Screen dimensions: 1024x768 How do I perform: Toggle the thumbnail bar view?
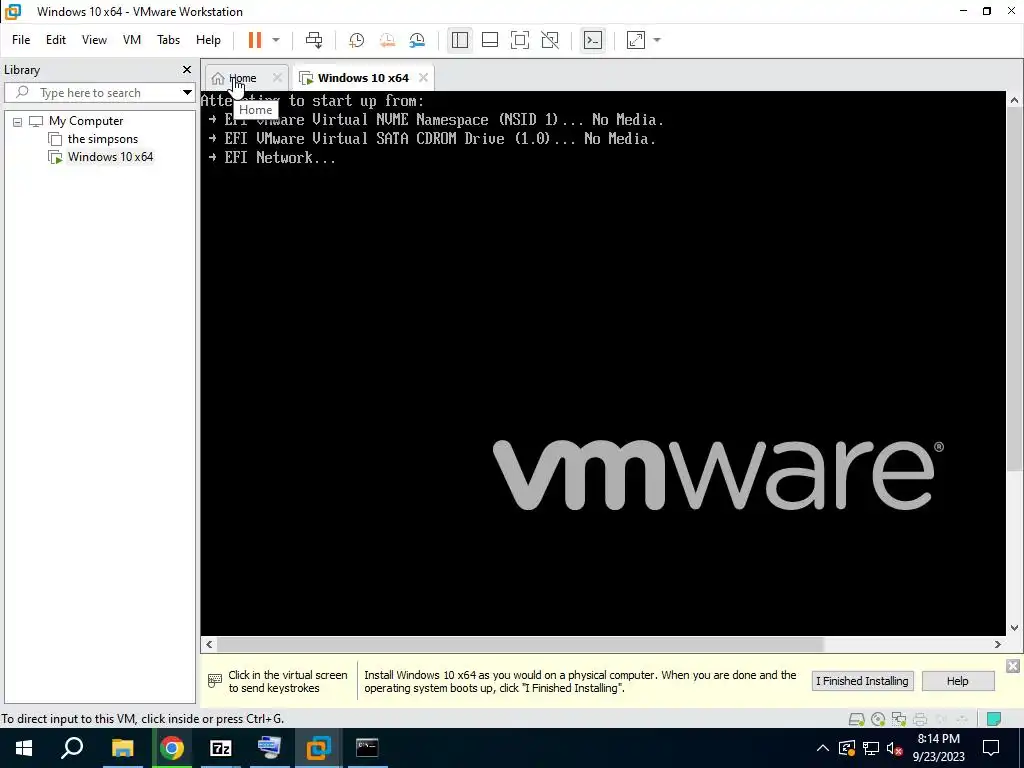click(x=490, y=40)
